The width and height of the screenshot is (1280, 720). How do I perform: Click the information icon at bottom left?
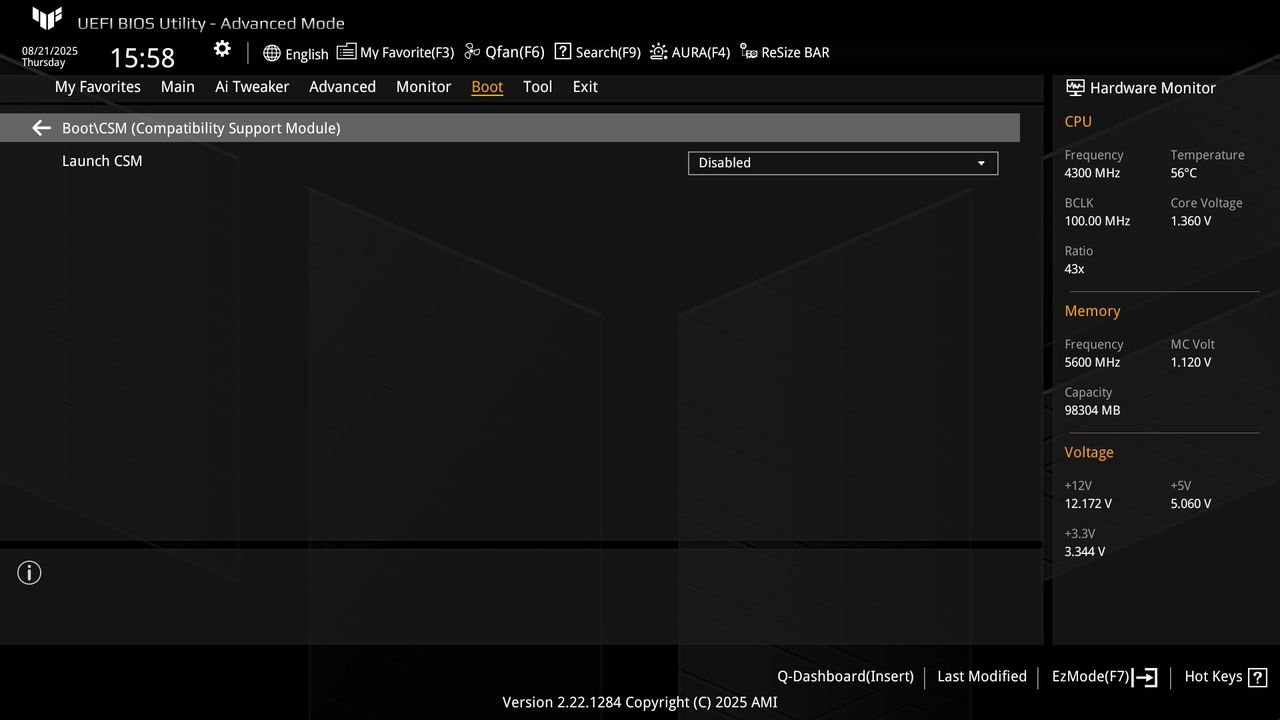[29, 573]
